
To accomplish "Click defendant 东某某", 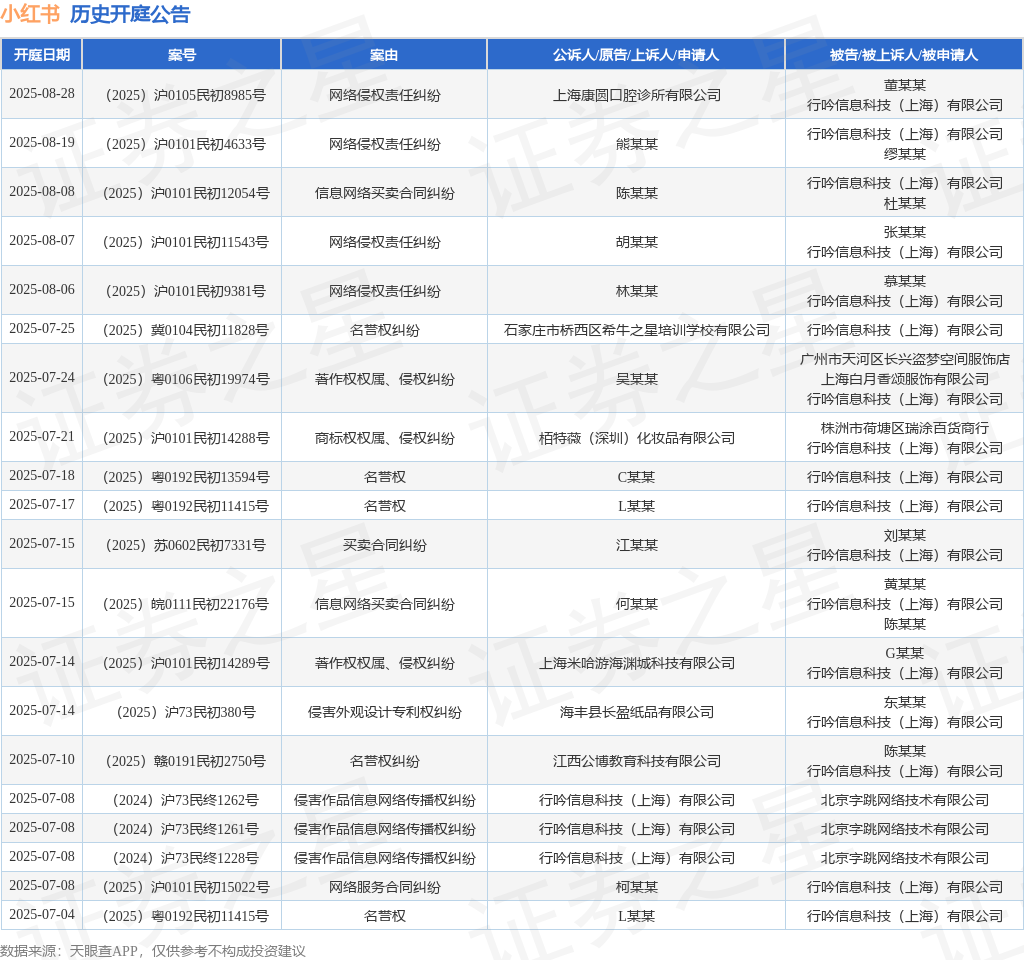I will click(904, 702).
